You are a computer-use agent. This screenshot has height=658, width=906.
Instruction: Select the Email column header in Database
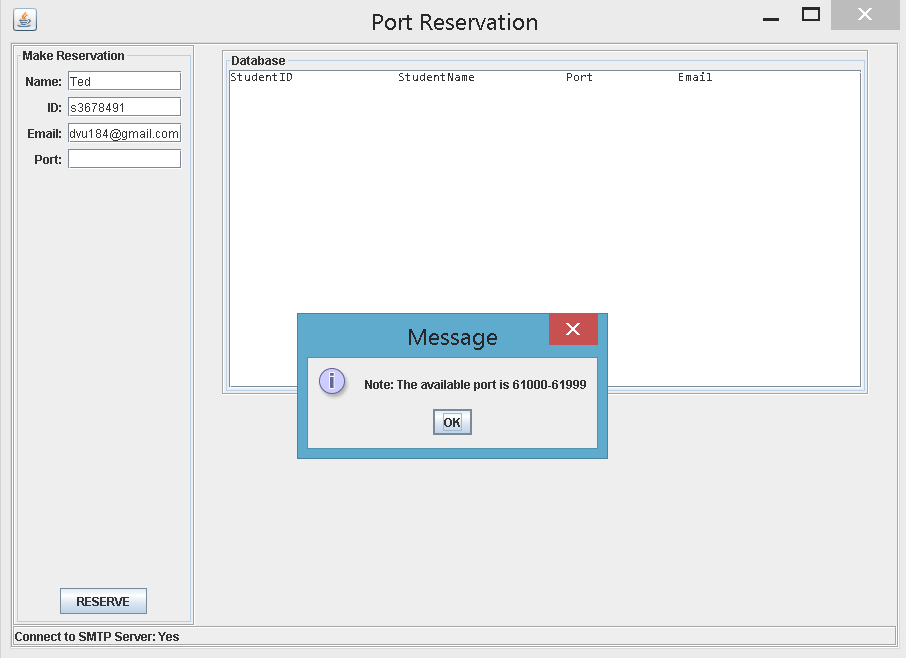pos(695,77)
